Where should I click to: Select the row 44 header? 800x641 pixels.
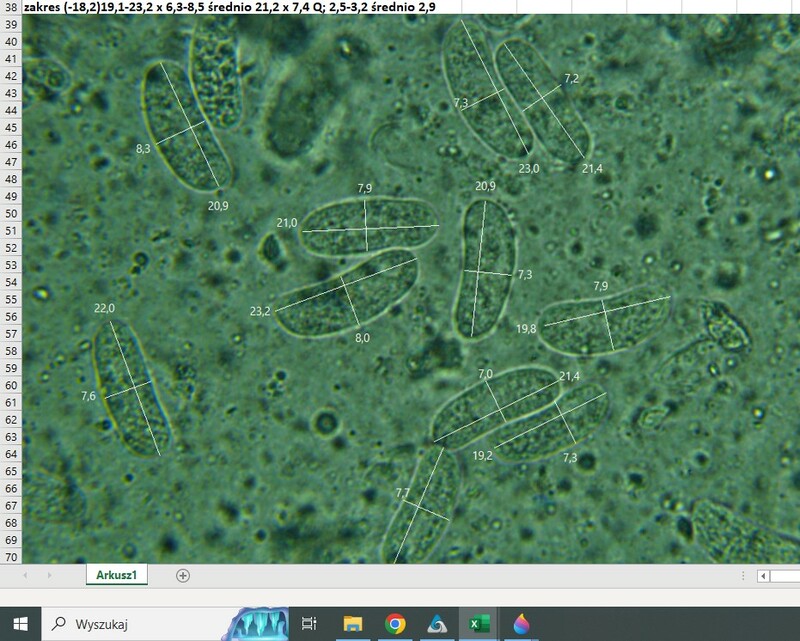(11, 110)
